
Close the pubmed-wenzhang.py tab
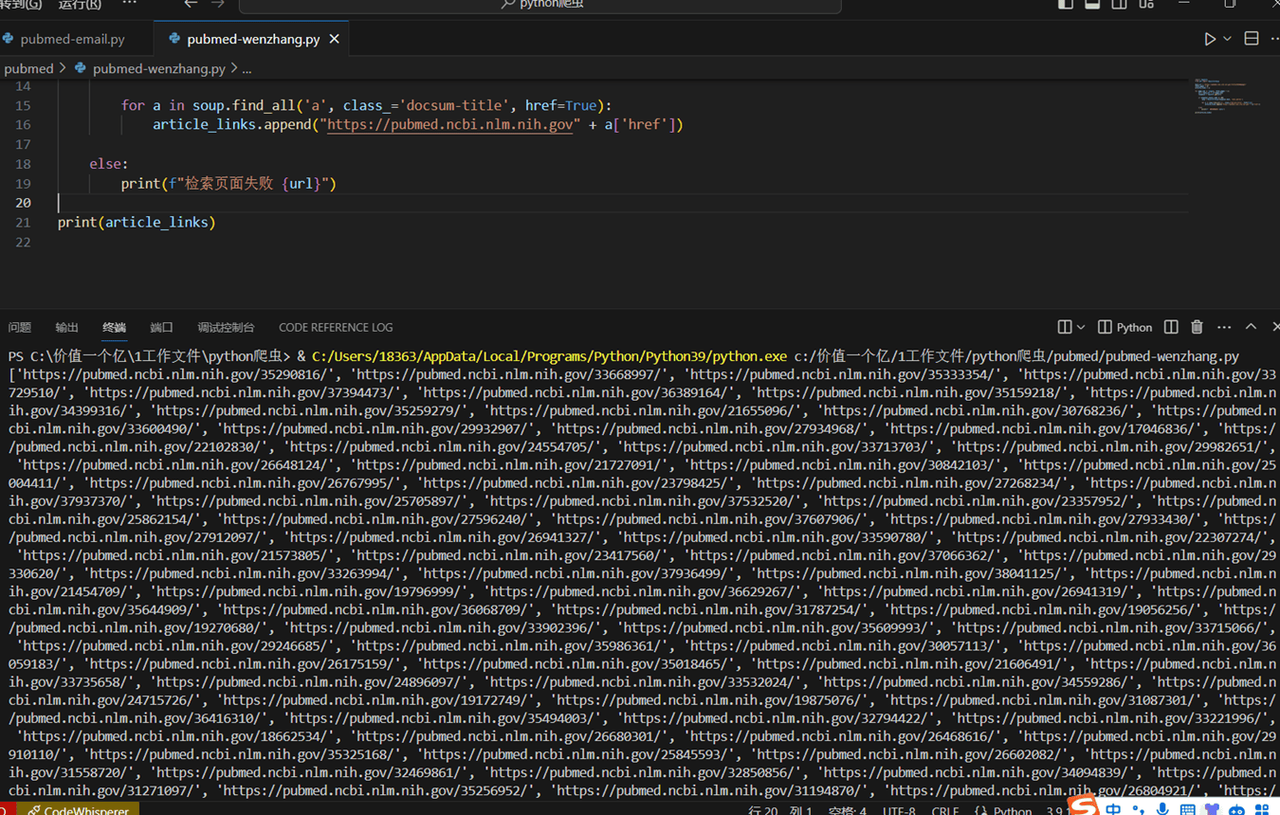(334, 39)
